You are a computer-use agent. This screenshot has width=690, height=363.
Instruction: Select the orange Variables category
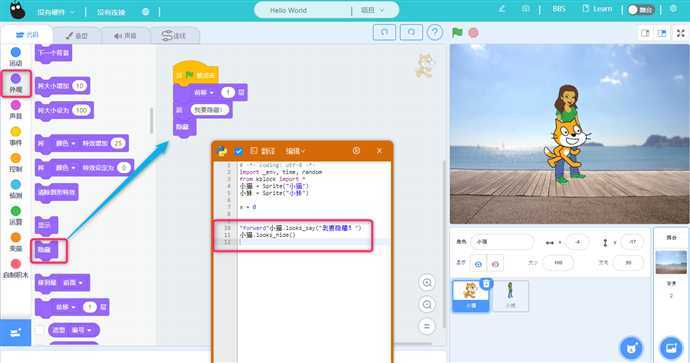15,242
